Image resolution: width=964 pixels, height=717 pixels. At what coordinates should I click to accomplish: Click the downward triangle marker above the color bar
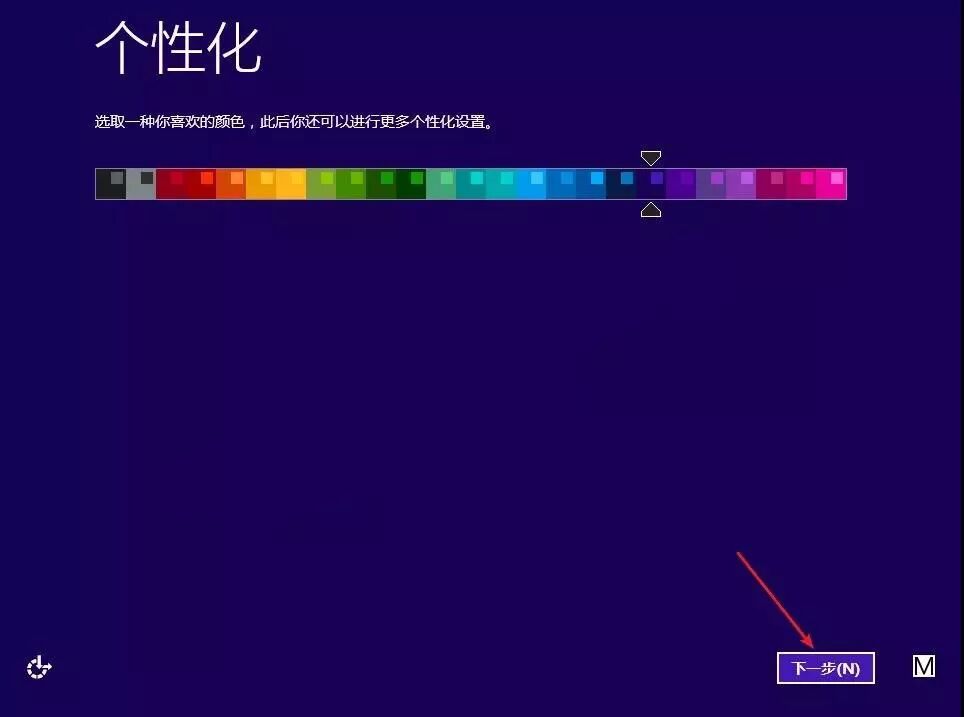pyautogui.click(x=651, y=158)
